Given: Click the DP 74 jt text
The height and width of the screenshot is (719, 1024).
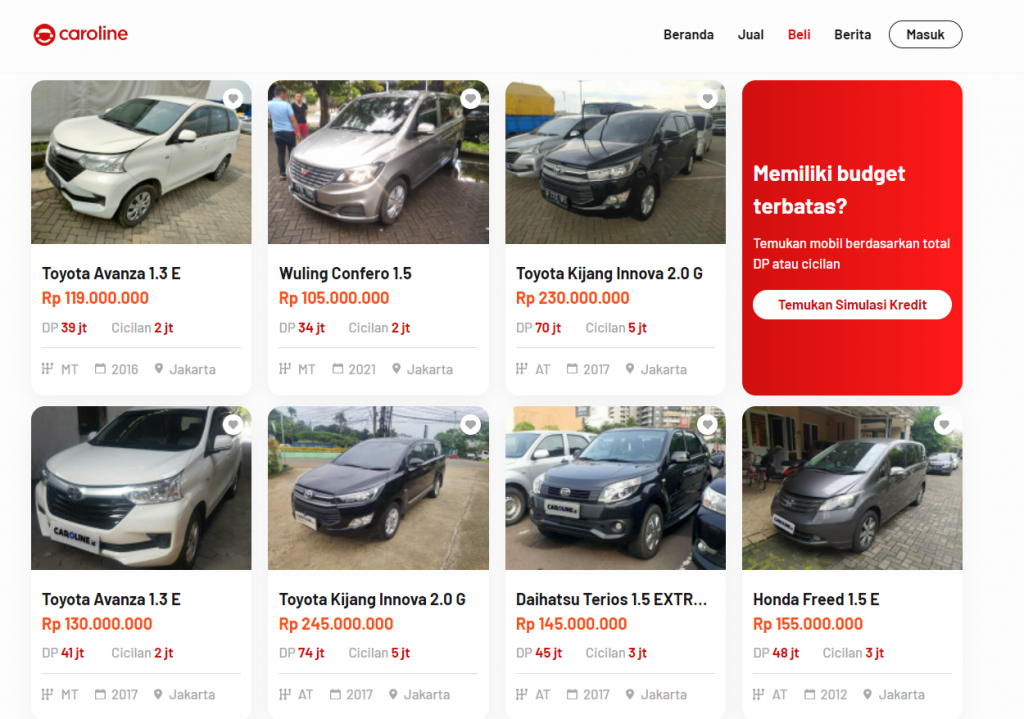Looking at the screenshot, I should (301, 653).
